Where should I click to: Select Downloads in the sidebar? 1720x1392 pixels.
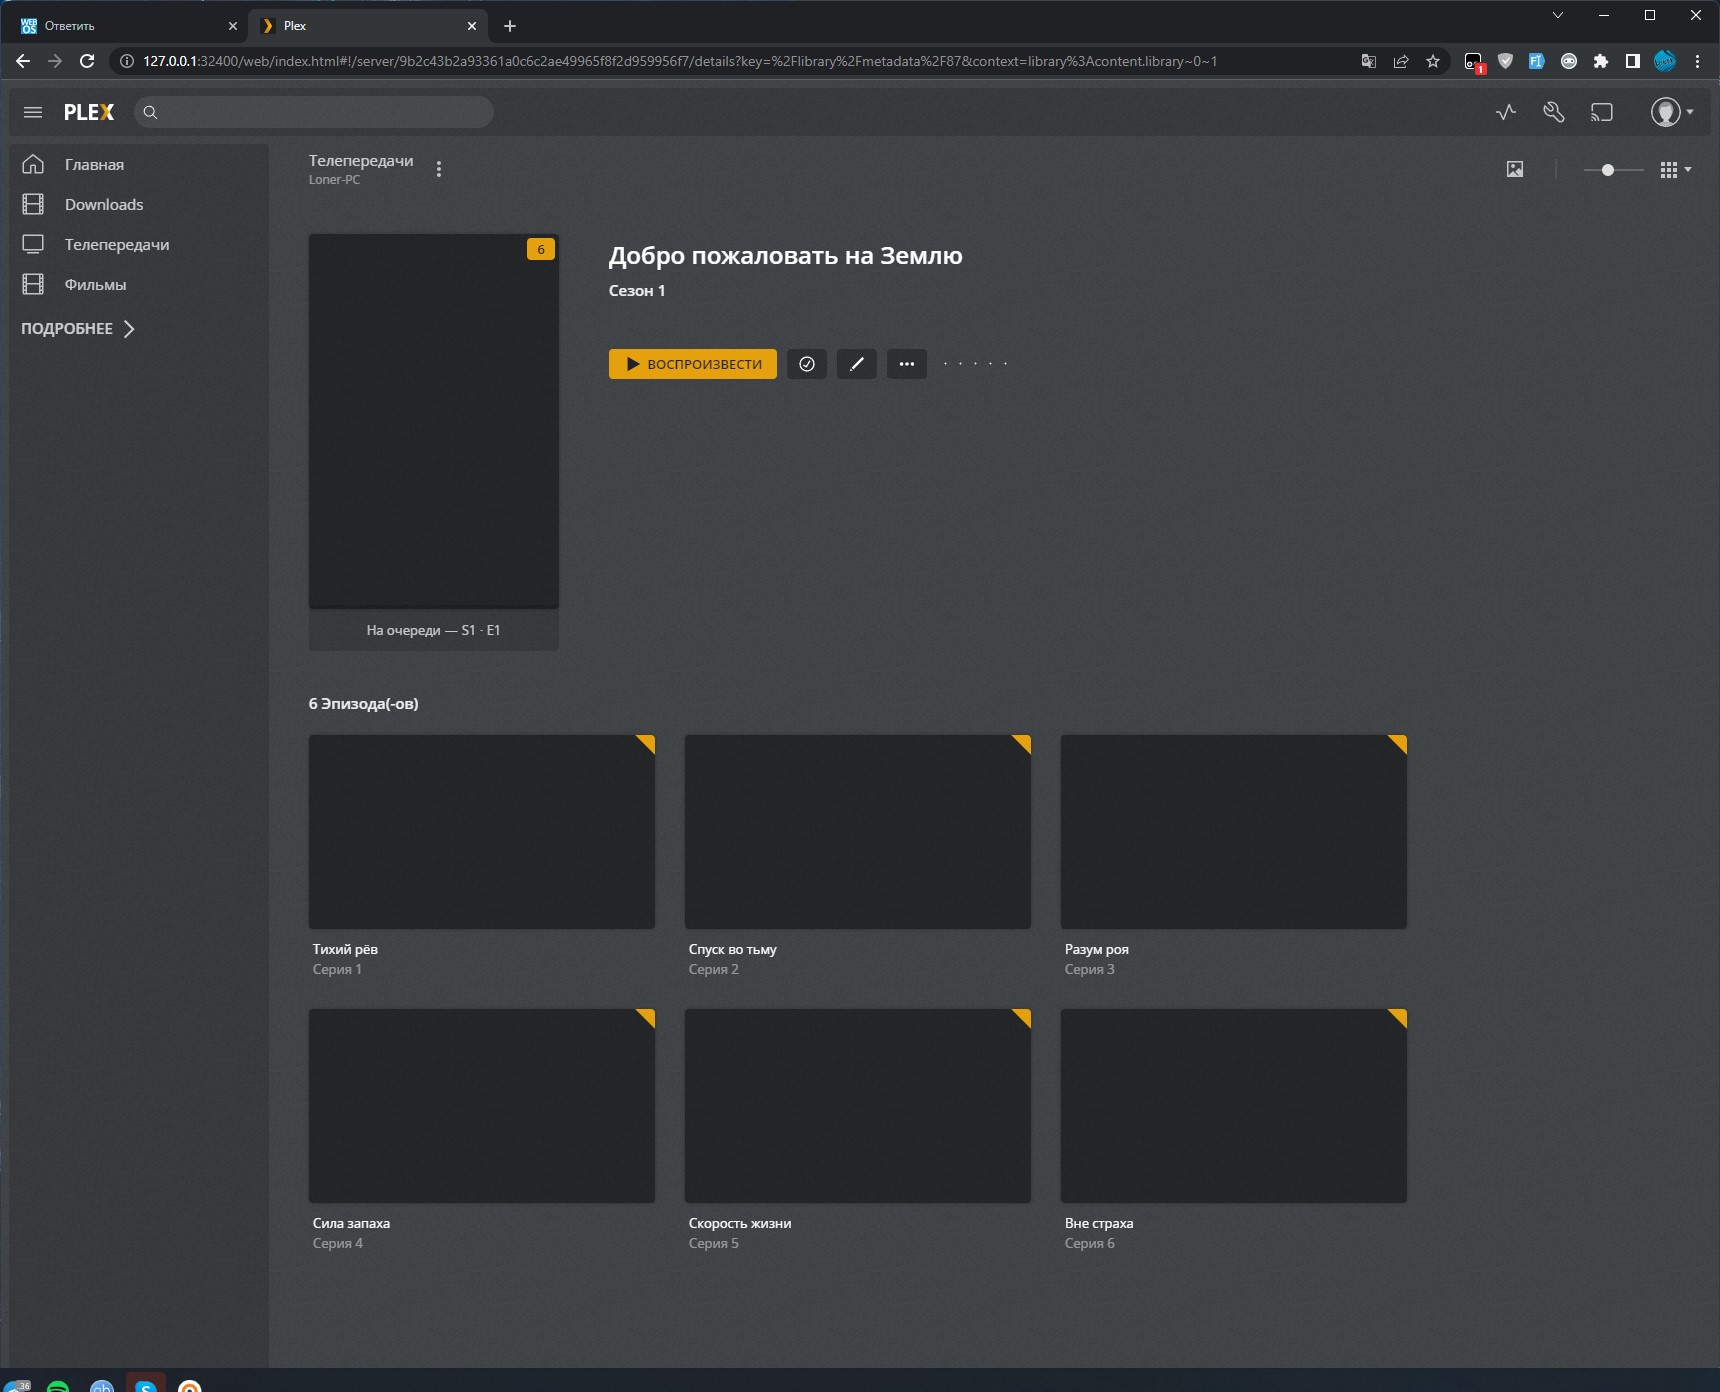click(x=104, y=205)
